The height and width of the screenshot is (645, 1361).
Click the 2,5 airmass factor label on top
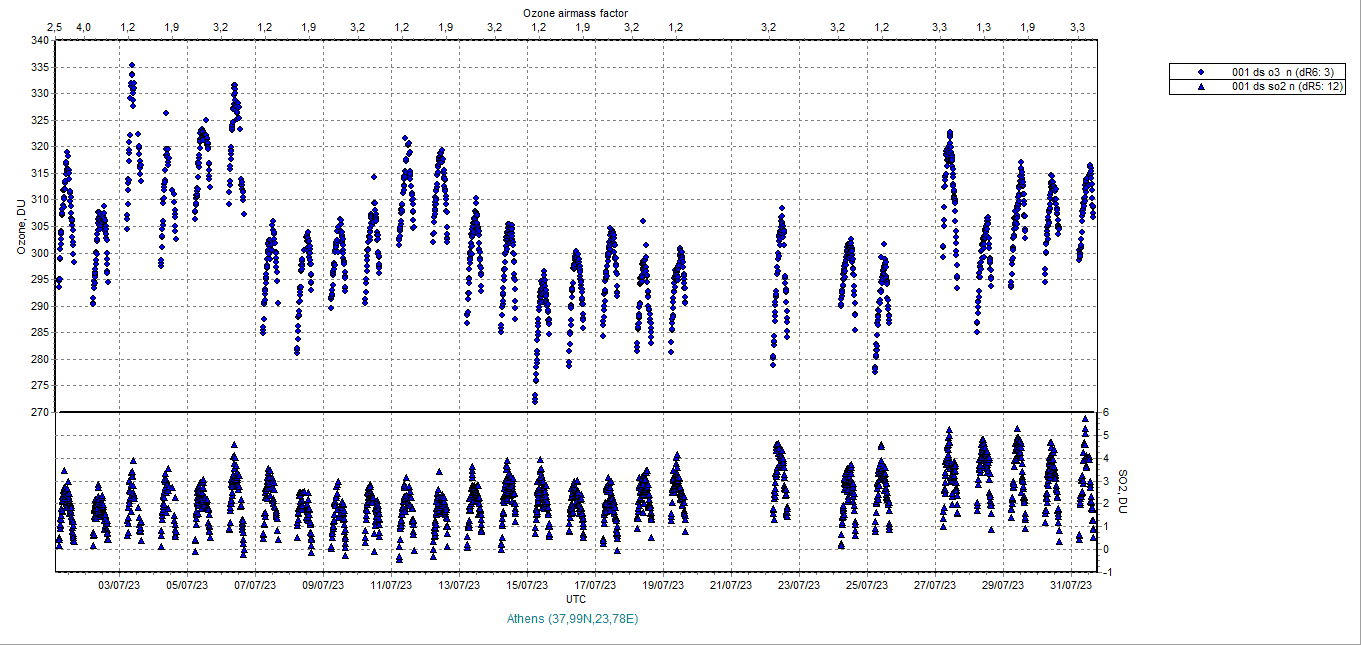tap(55, 26)
